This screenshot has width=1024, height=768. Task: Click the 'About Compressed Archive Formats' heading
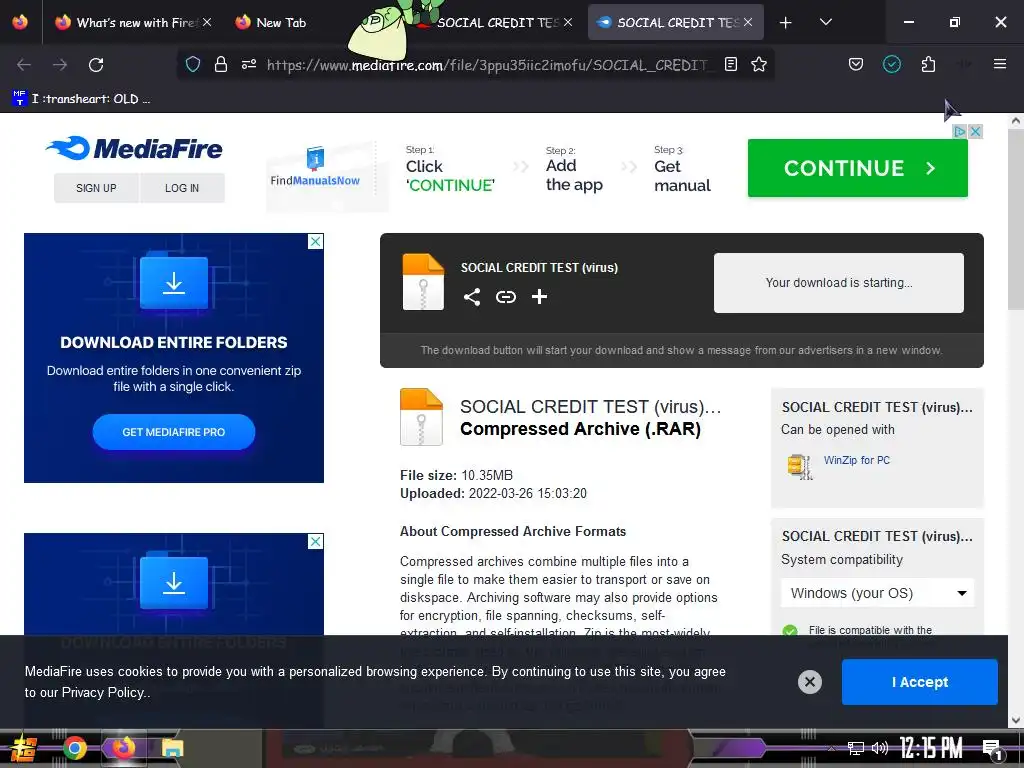513,532
